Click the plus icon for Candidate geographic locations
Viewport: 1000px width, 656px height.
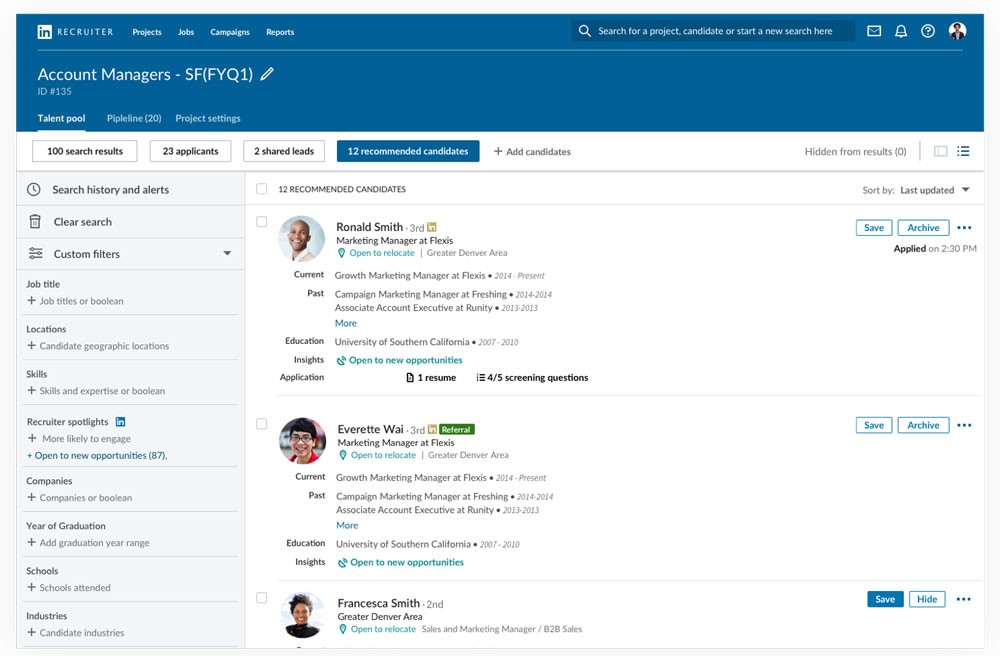(31, 345)
